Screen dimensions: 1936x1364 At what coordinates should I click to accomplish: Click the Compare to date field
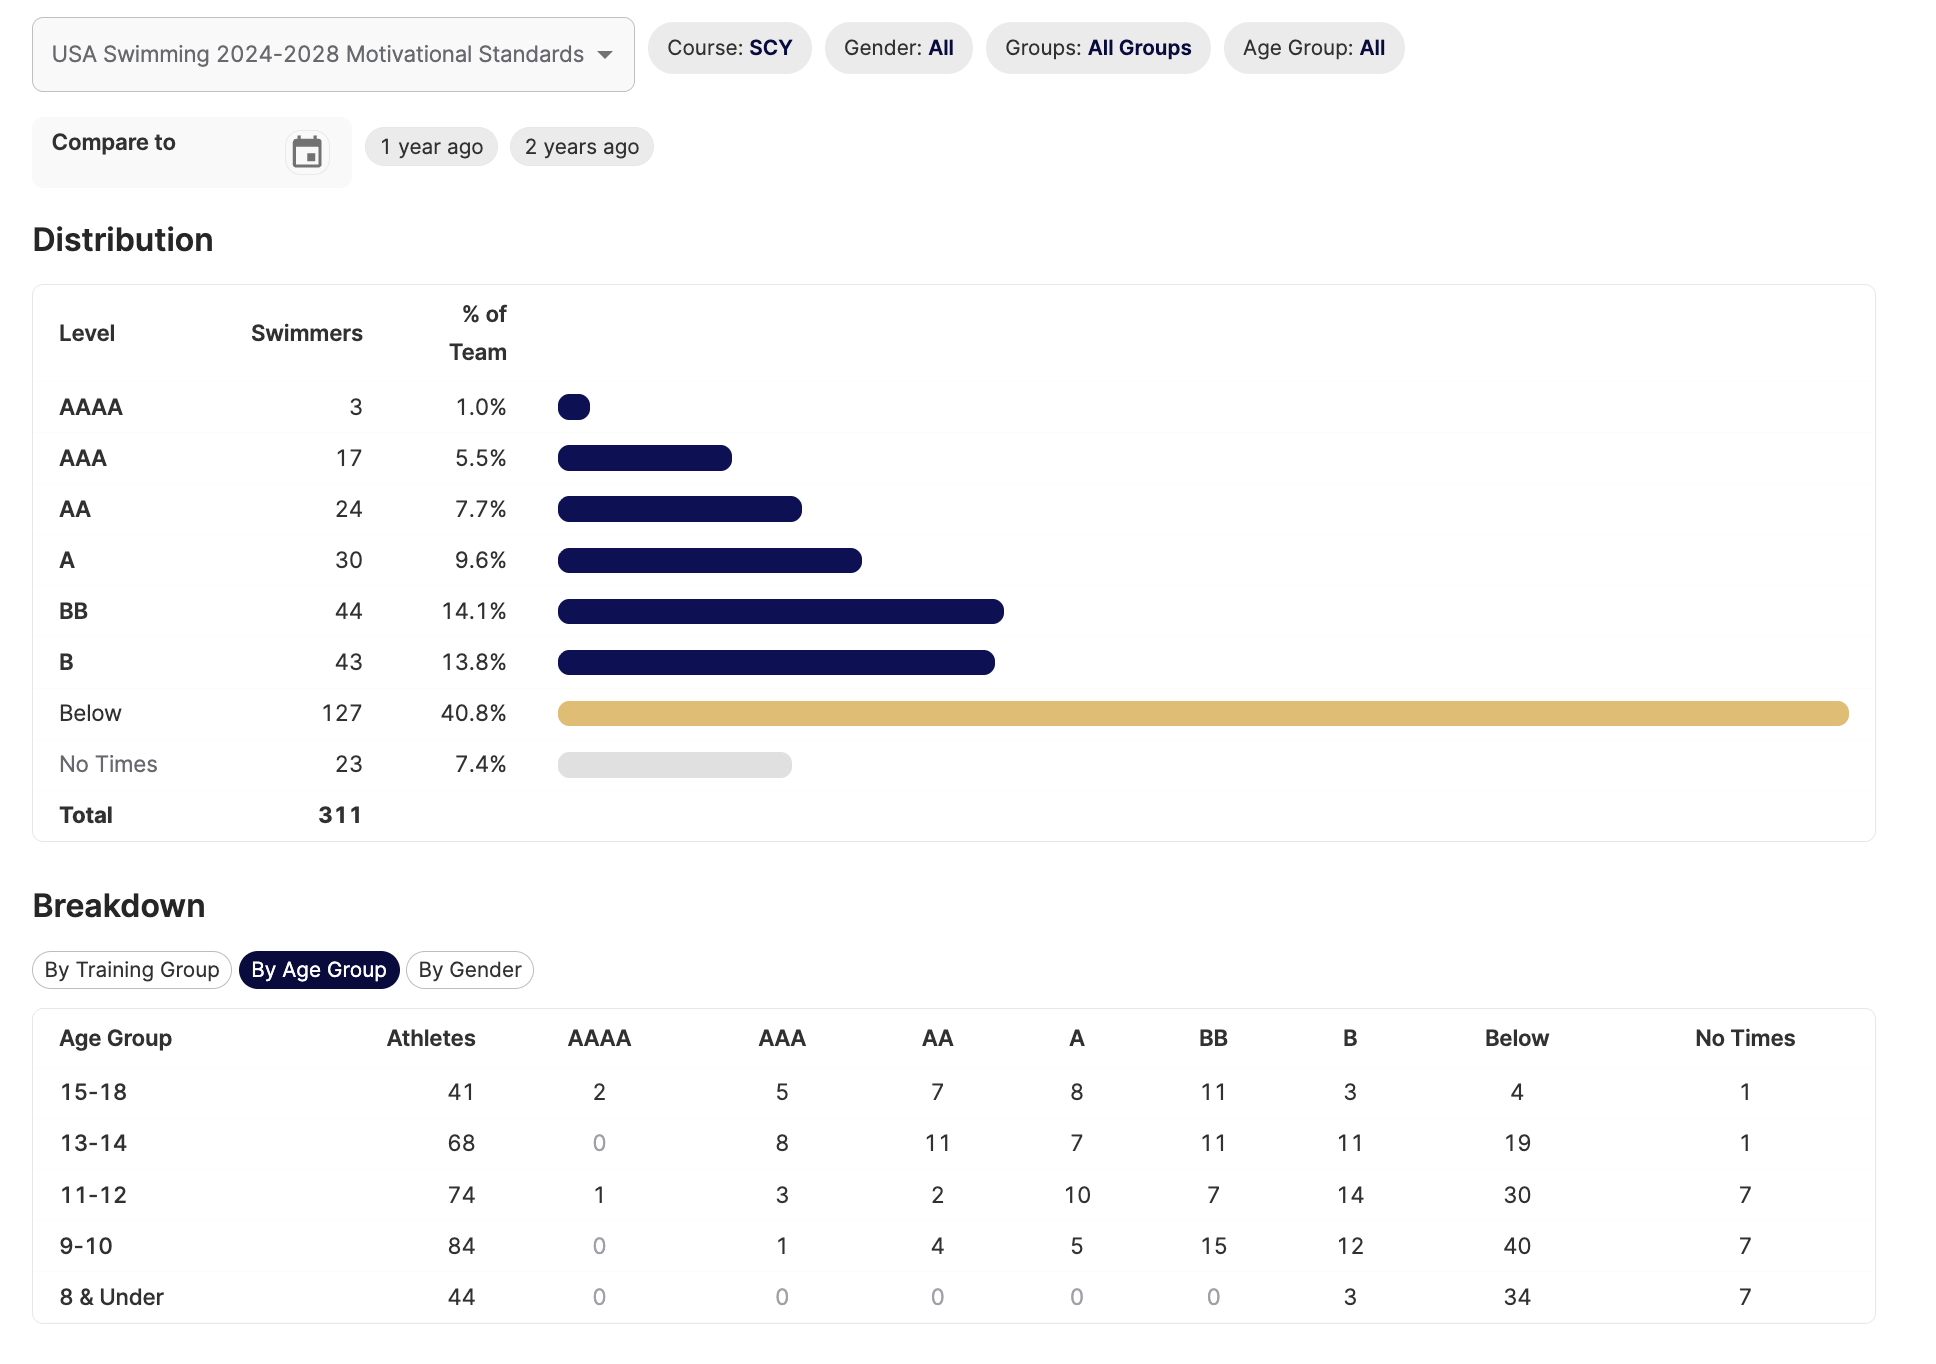click(160, 152)
